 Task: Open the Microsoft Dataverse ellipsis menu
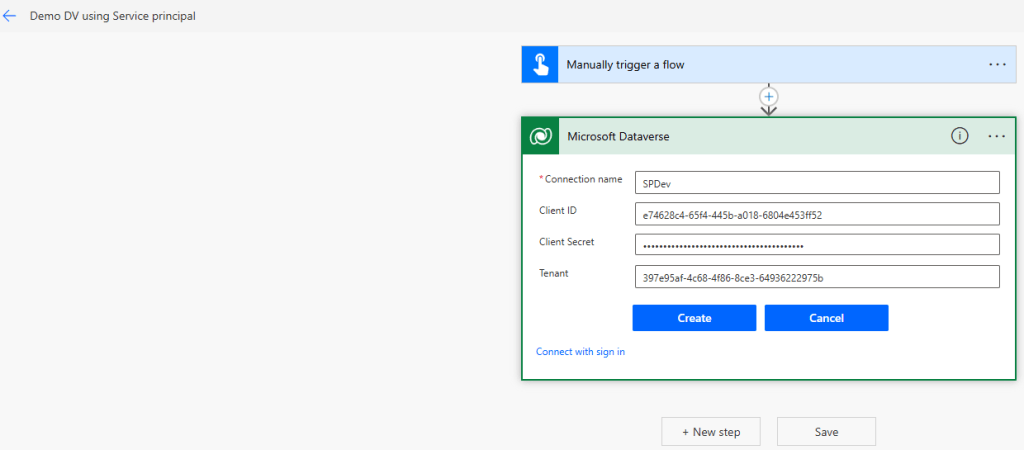click(x=996, y=136)
